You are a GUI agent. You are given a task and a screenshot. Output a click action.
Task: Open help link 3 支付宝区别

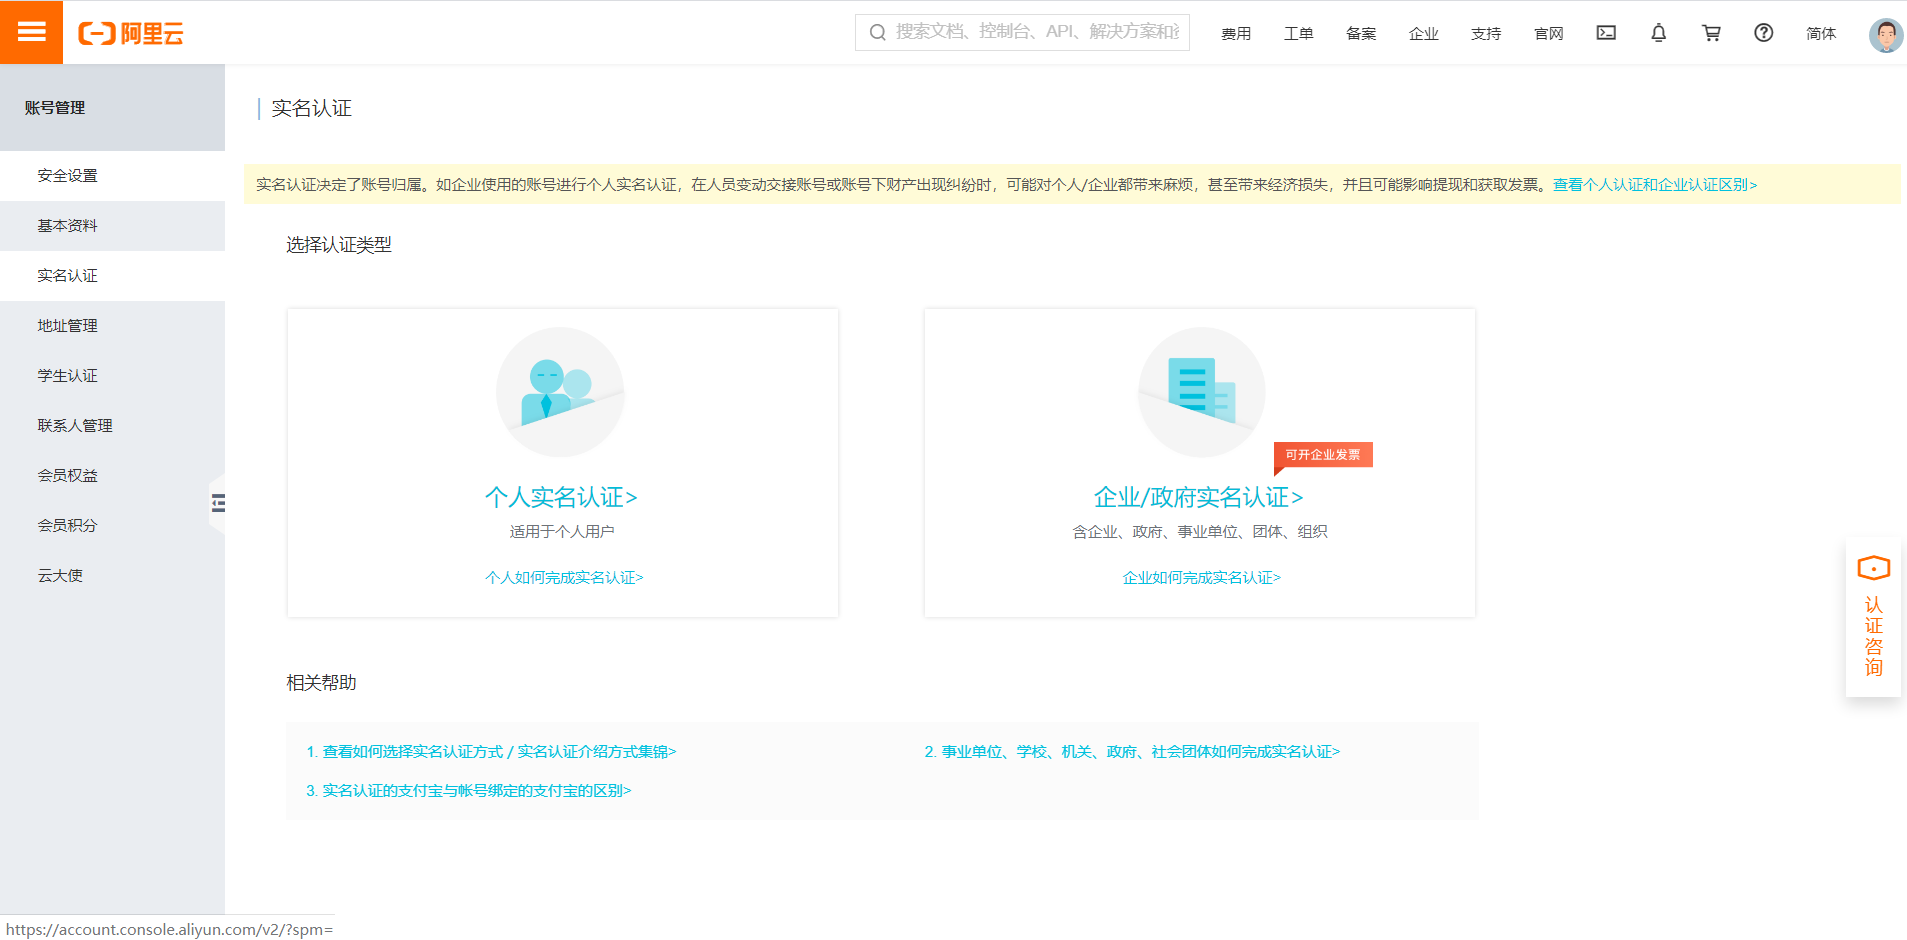click(x=468, y=791)
